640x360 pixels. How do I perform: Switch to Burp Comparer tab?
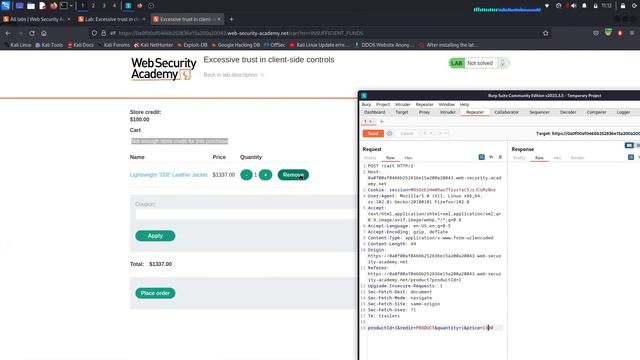[596, 112]
